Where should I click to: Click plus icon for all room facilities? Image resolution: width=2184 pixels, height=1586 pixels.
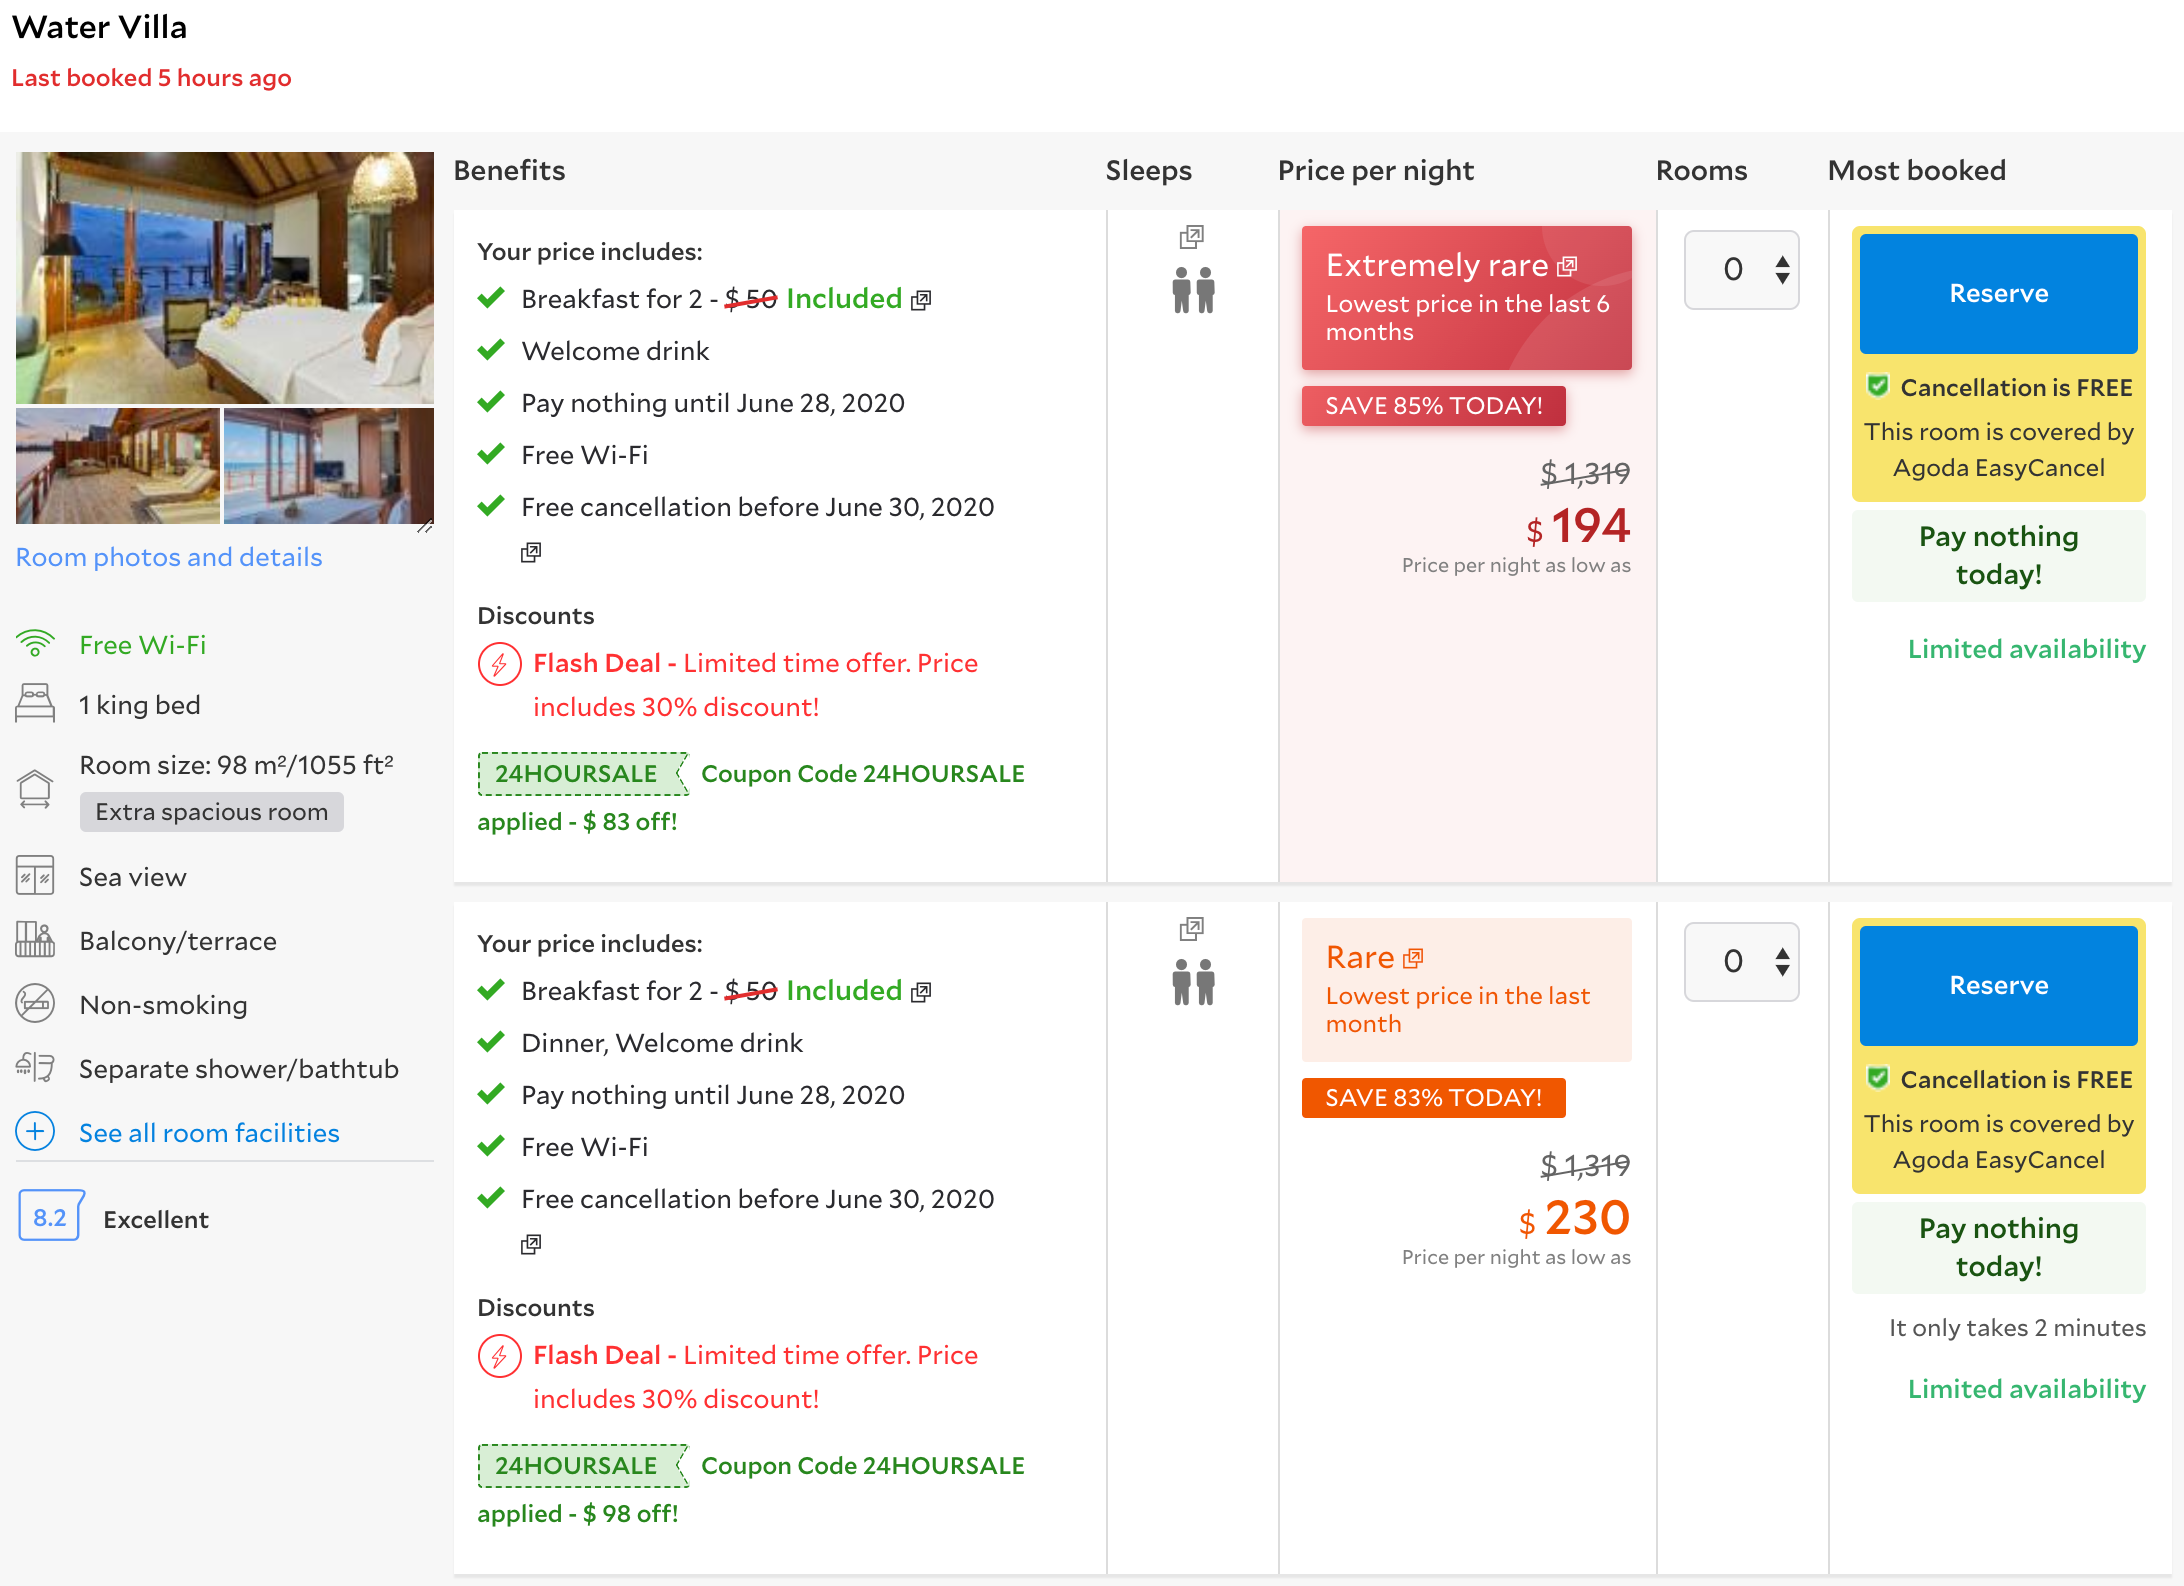35,1132
